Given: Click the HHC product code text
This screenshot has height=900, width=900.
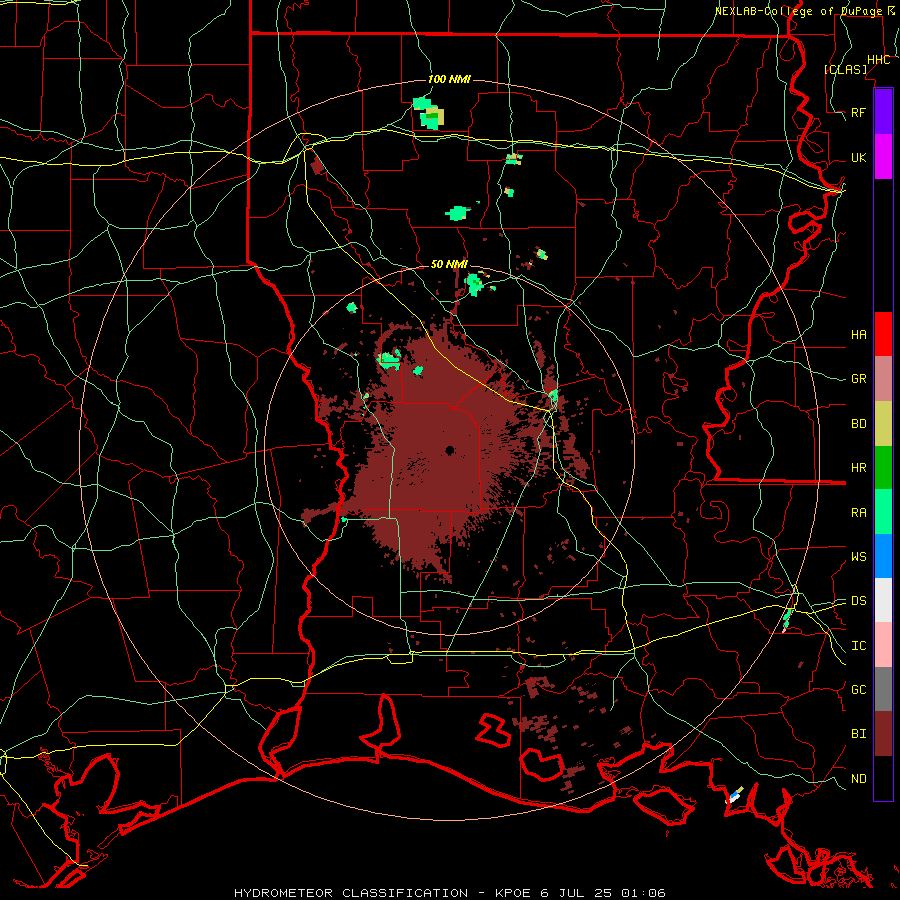Looking at the screenshot, I should 878,60.
